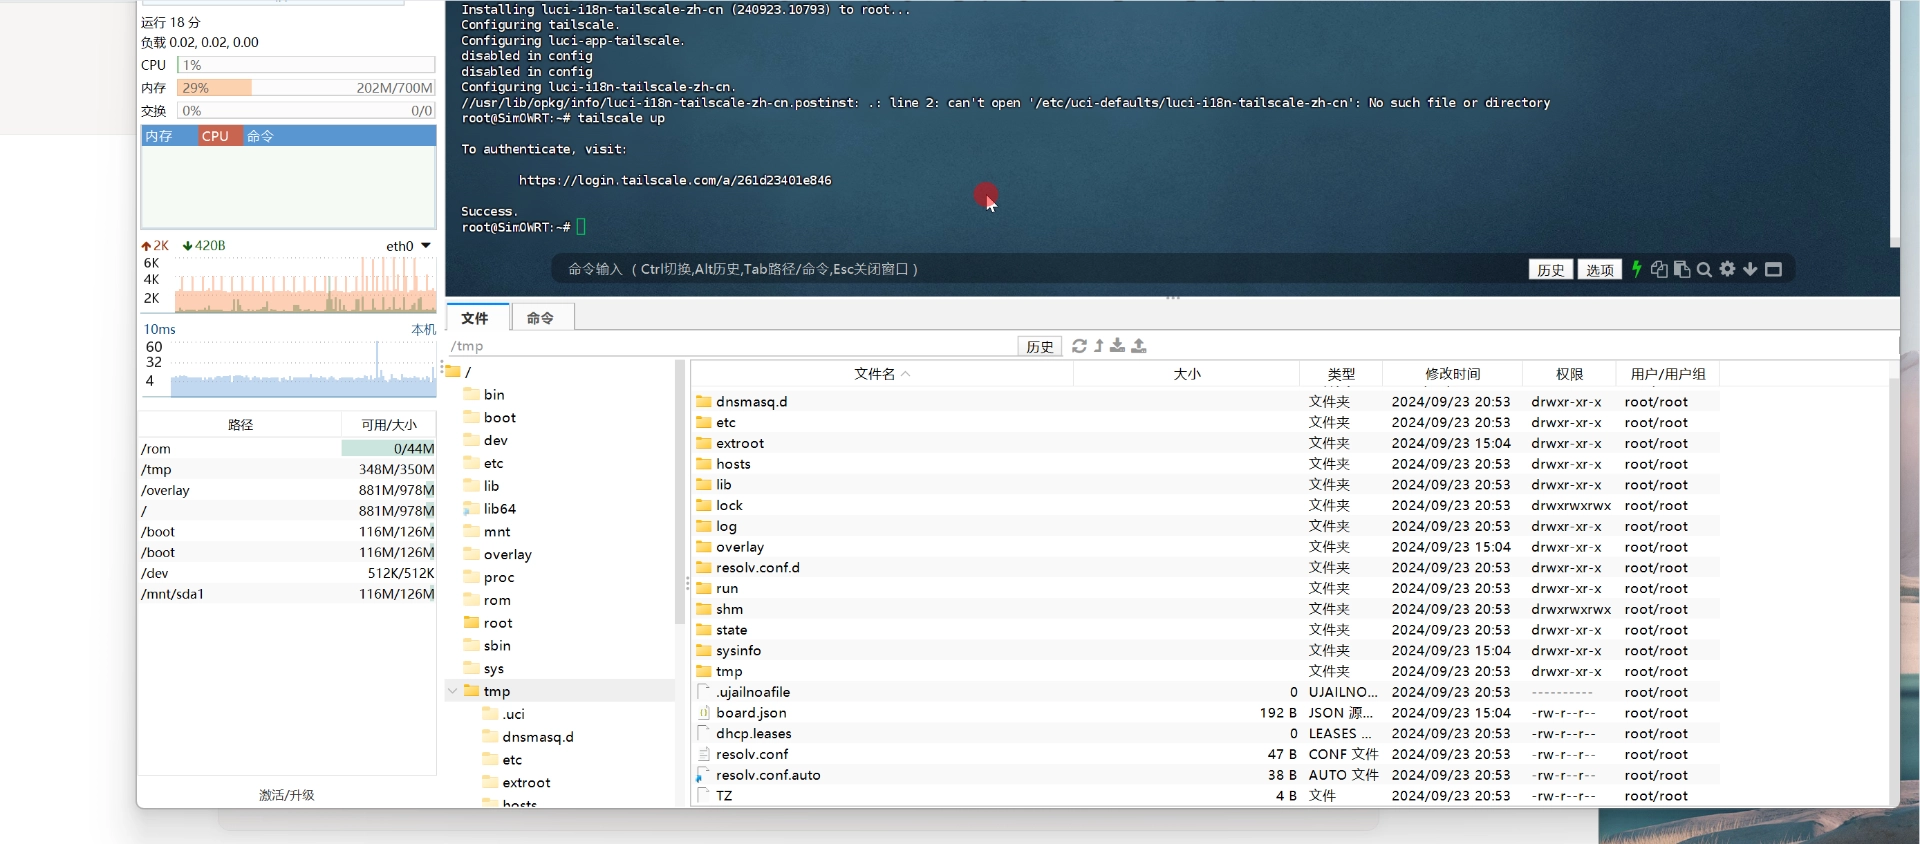Collapse the tmp folder in tree

click(453, 691)
